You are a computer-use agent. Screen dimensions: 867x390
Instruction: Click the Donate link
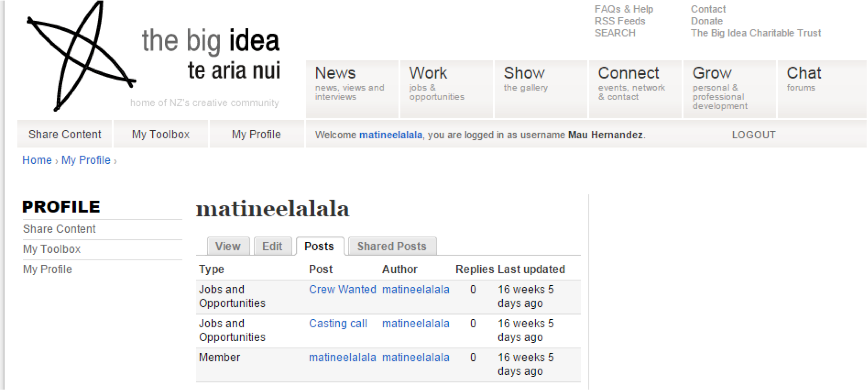(x=707, y=21)
